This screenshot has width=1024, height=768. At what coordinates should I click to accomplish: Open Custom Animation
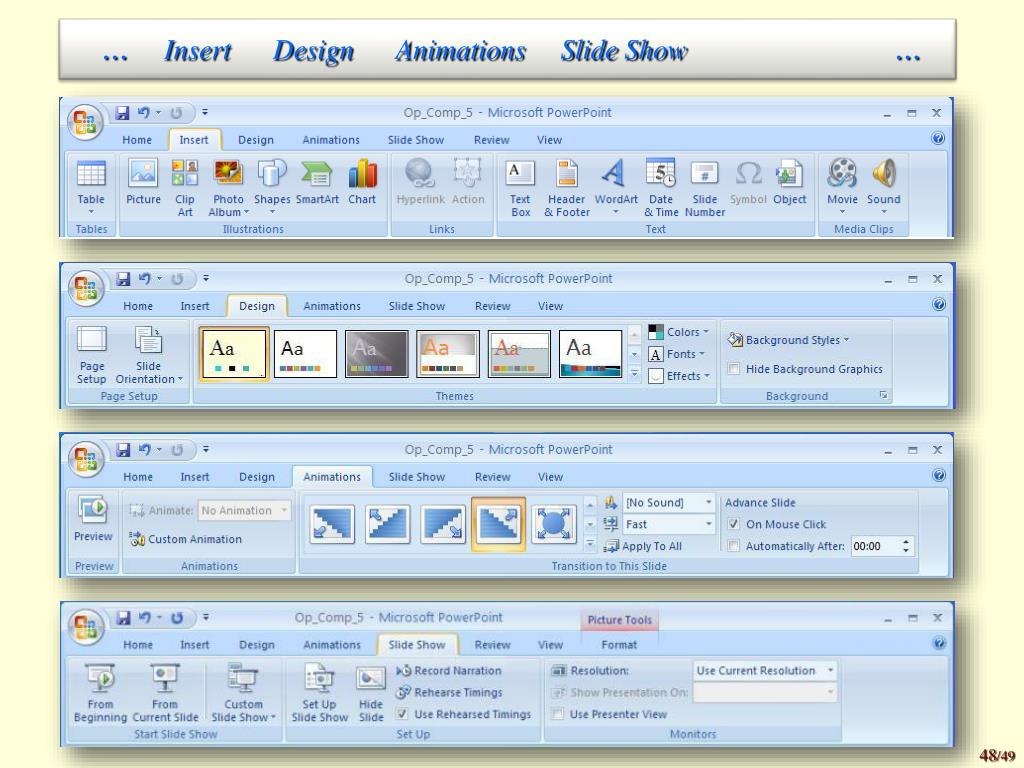185,539
